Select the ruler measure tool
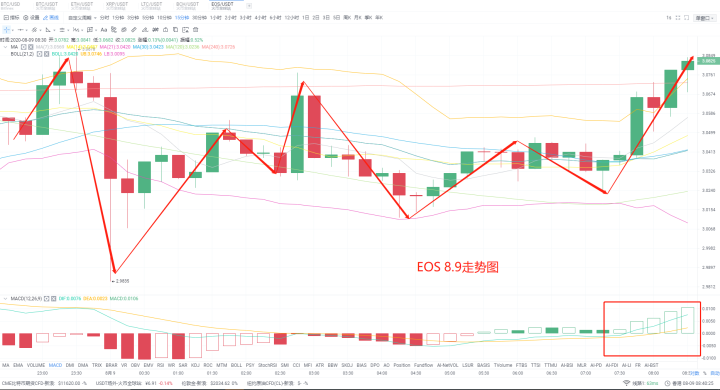 (134, 30)
